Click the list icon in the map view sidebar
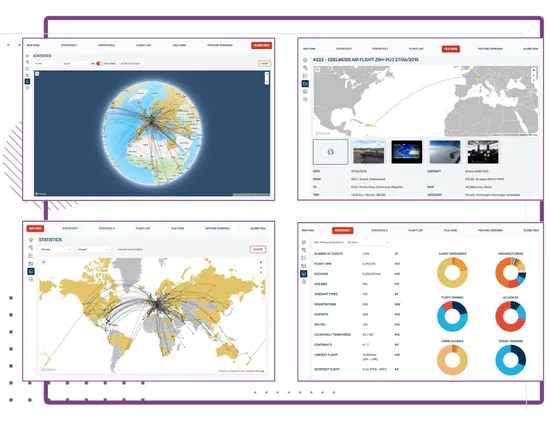This screenshot has height=427, width=550. (x=31, y=255)
